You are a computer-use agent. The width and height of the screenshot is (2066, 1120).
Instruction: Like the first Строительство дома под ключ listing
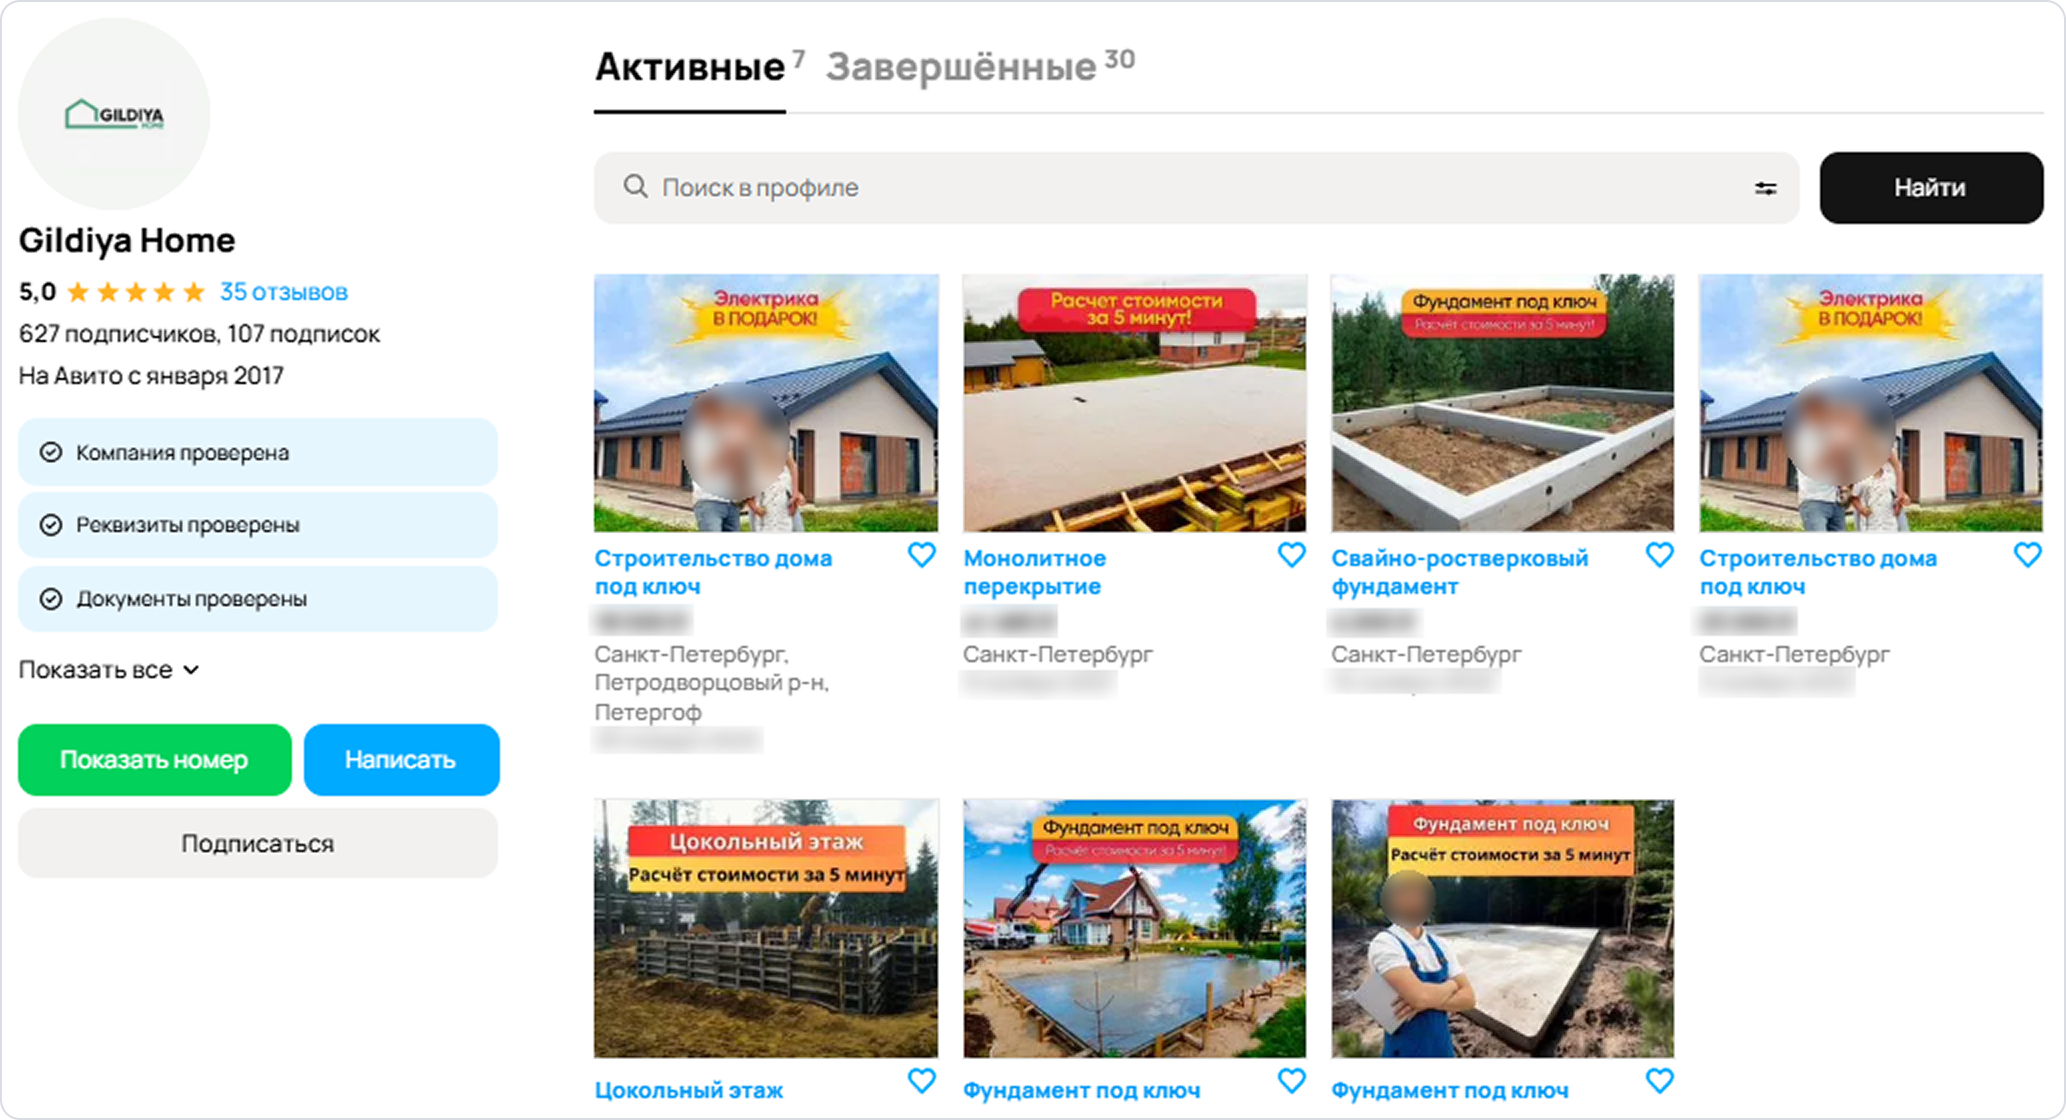tap(922, 555)
